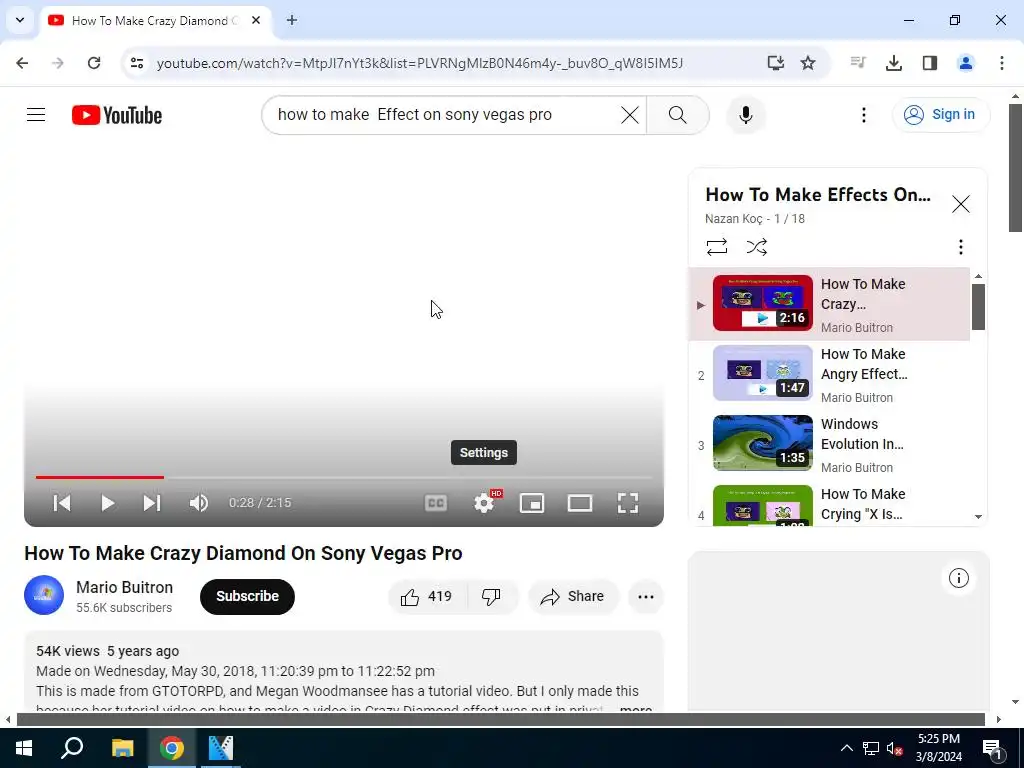The width and height of the screenshot is (1024, 768).
Task: View site information icon in address bar
Action: click(136, 63)
